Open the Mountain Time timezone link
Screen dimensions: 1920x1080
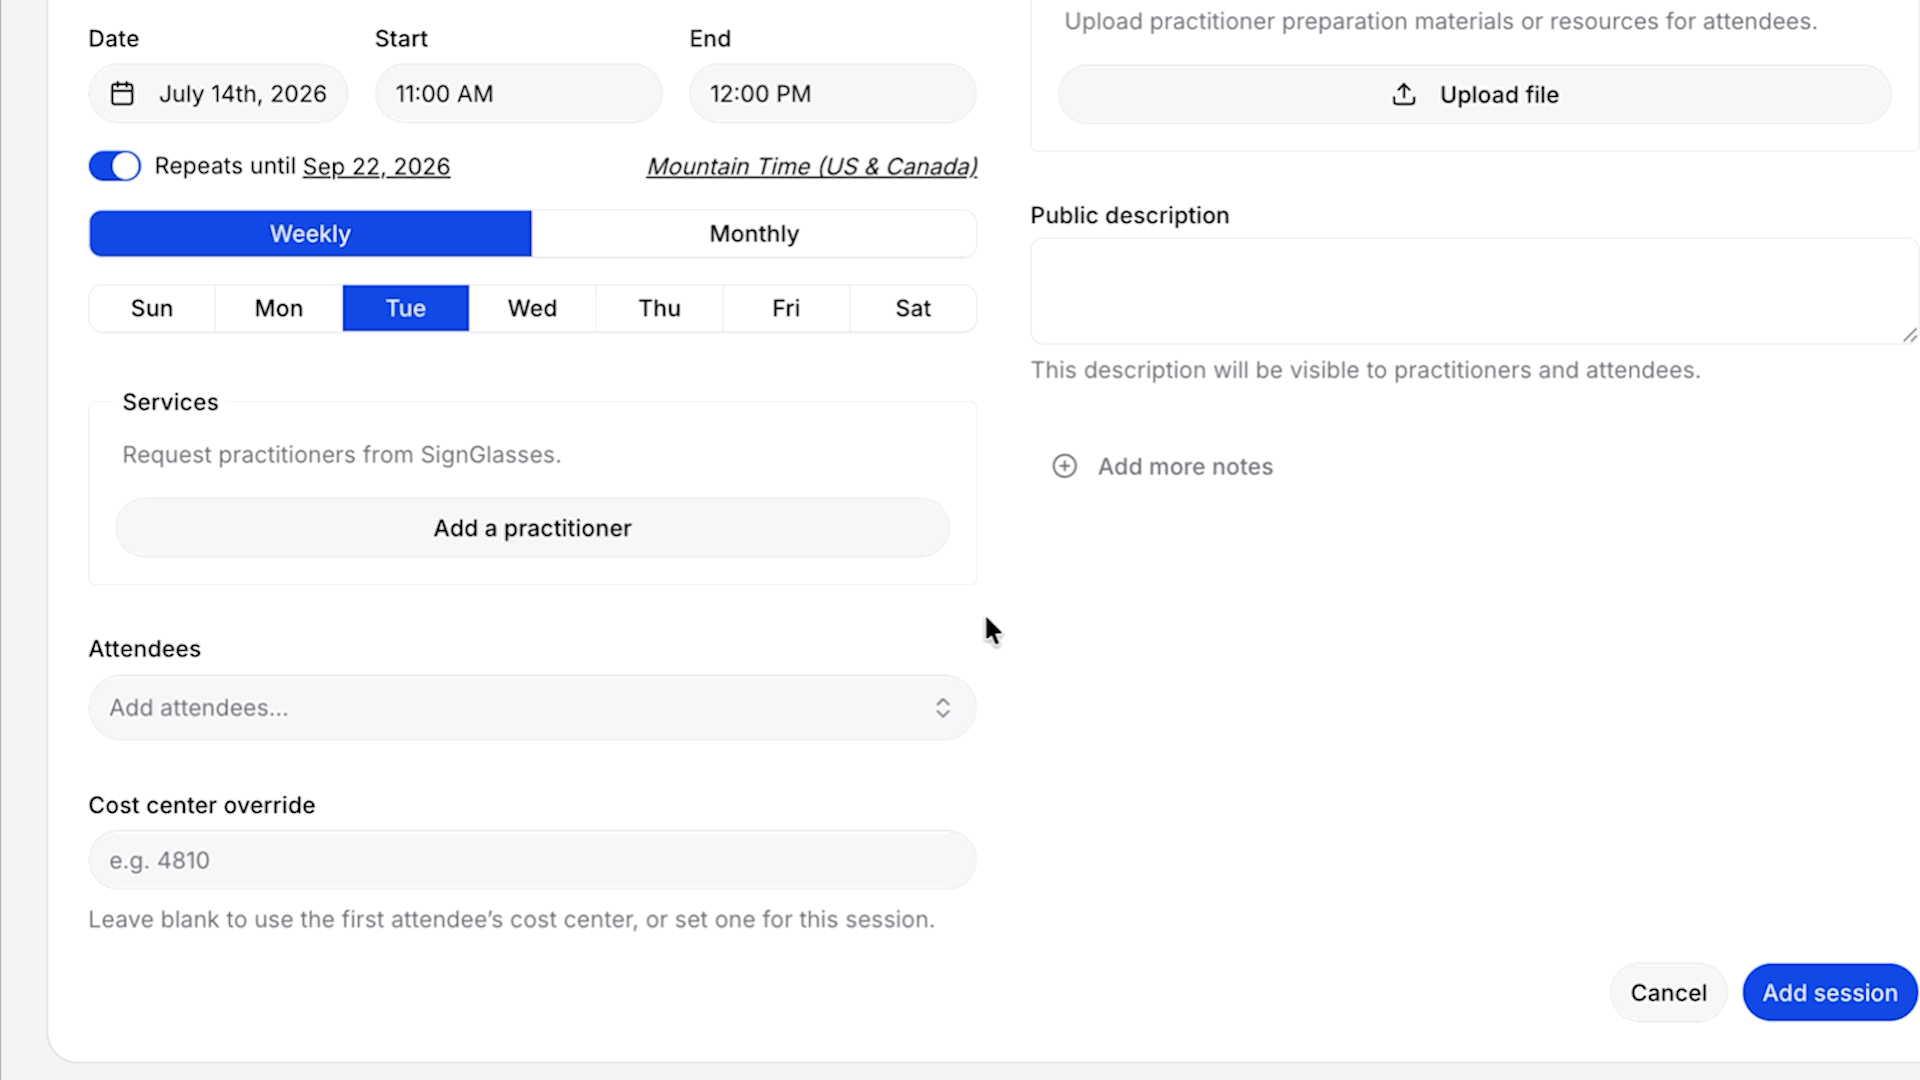pyautogui.click(x=812, y=167)
